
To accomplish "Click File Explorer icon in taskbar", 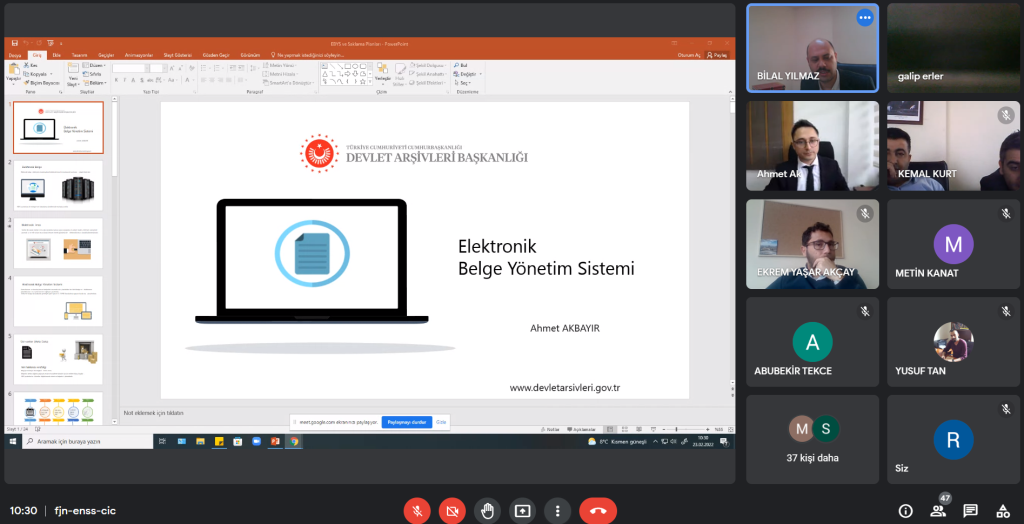I will 200,442.
